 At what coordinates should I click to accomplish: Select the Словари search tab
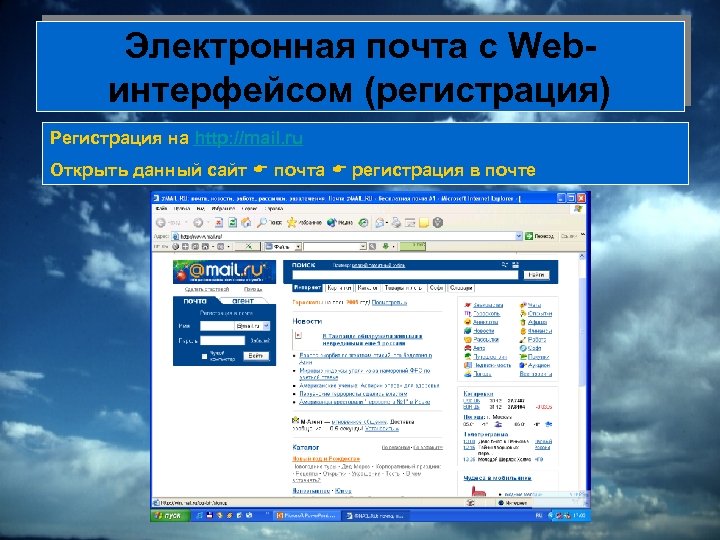point(461,288)
